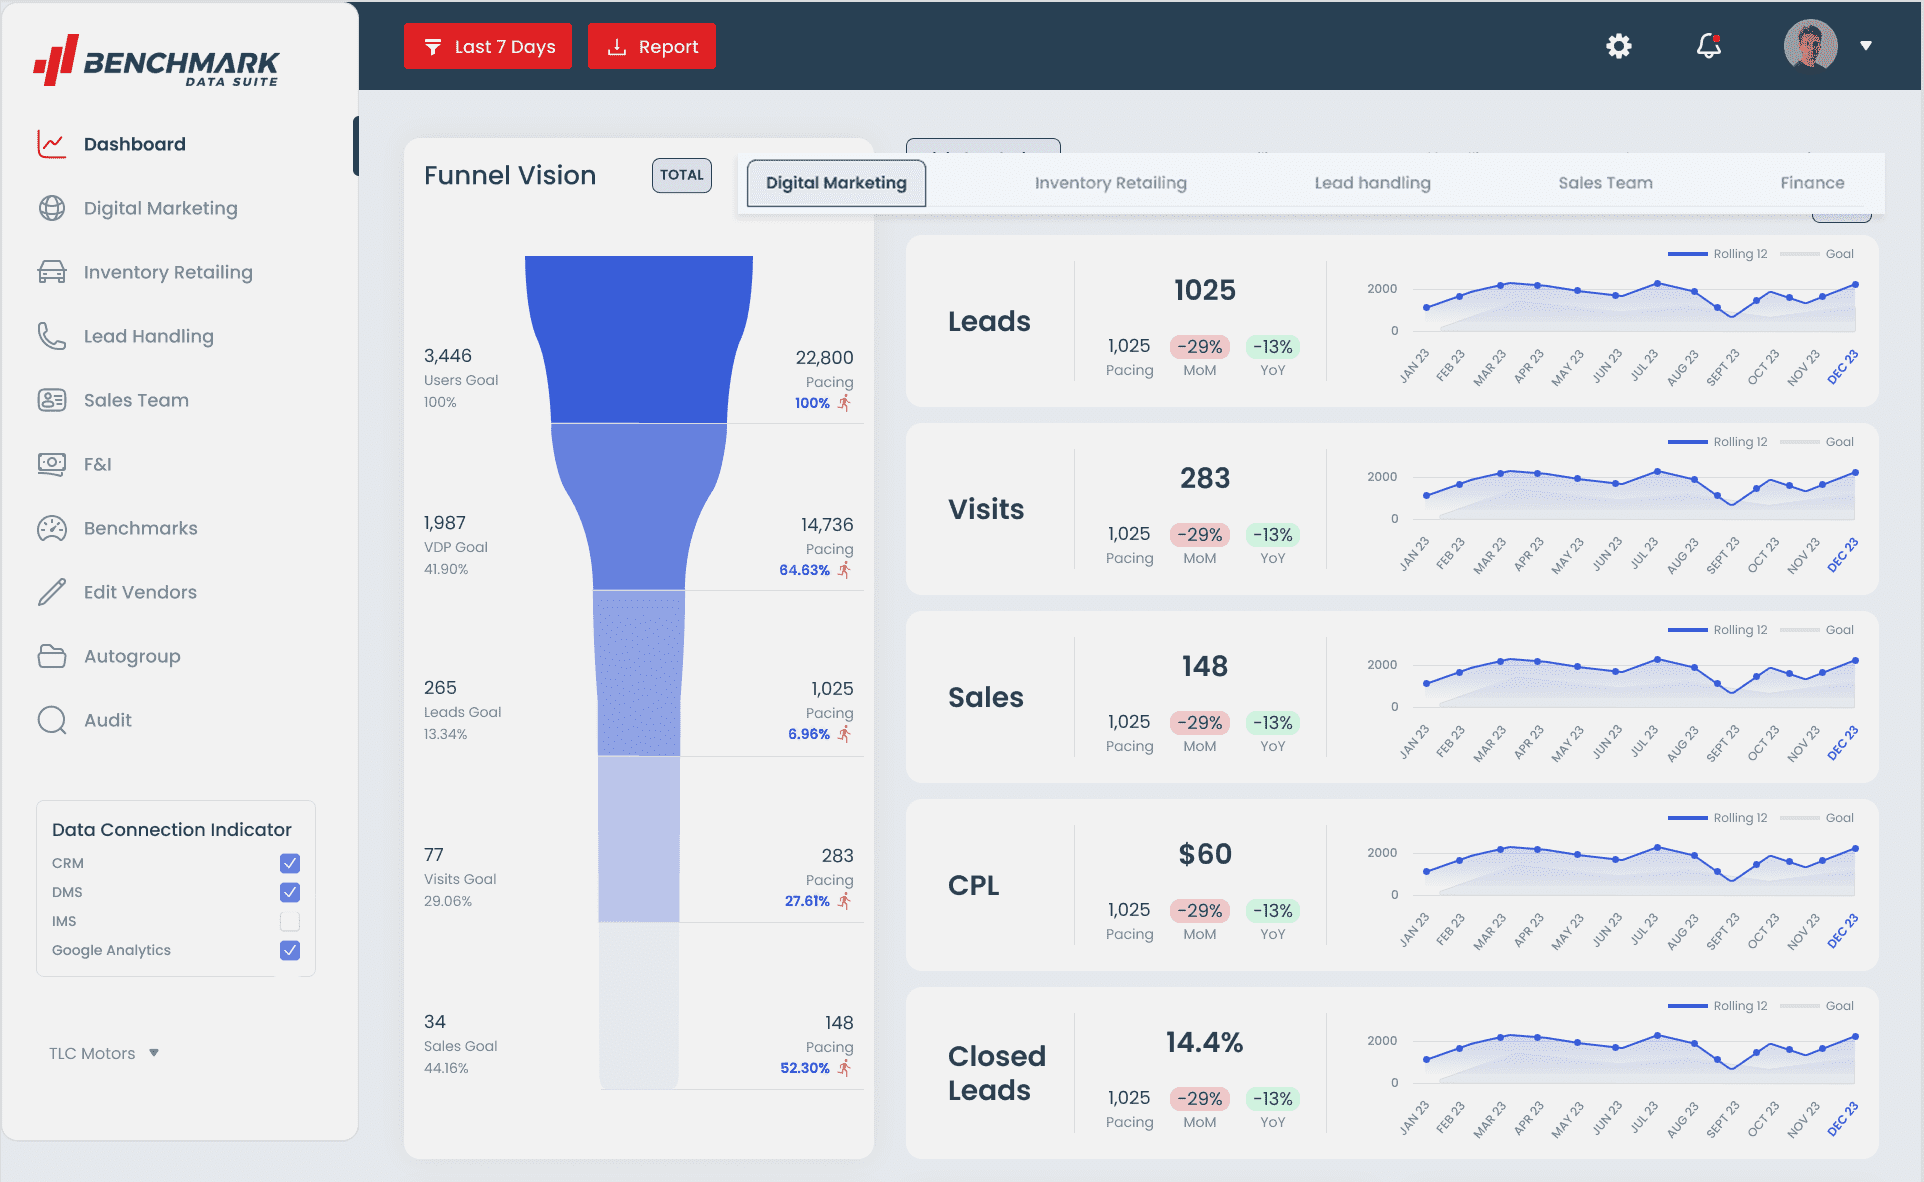Viewport: 1924px width, 1182px height.
Task: Uncheck the CRM data connection checkbox
Action: (x=290, y=863)
